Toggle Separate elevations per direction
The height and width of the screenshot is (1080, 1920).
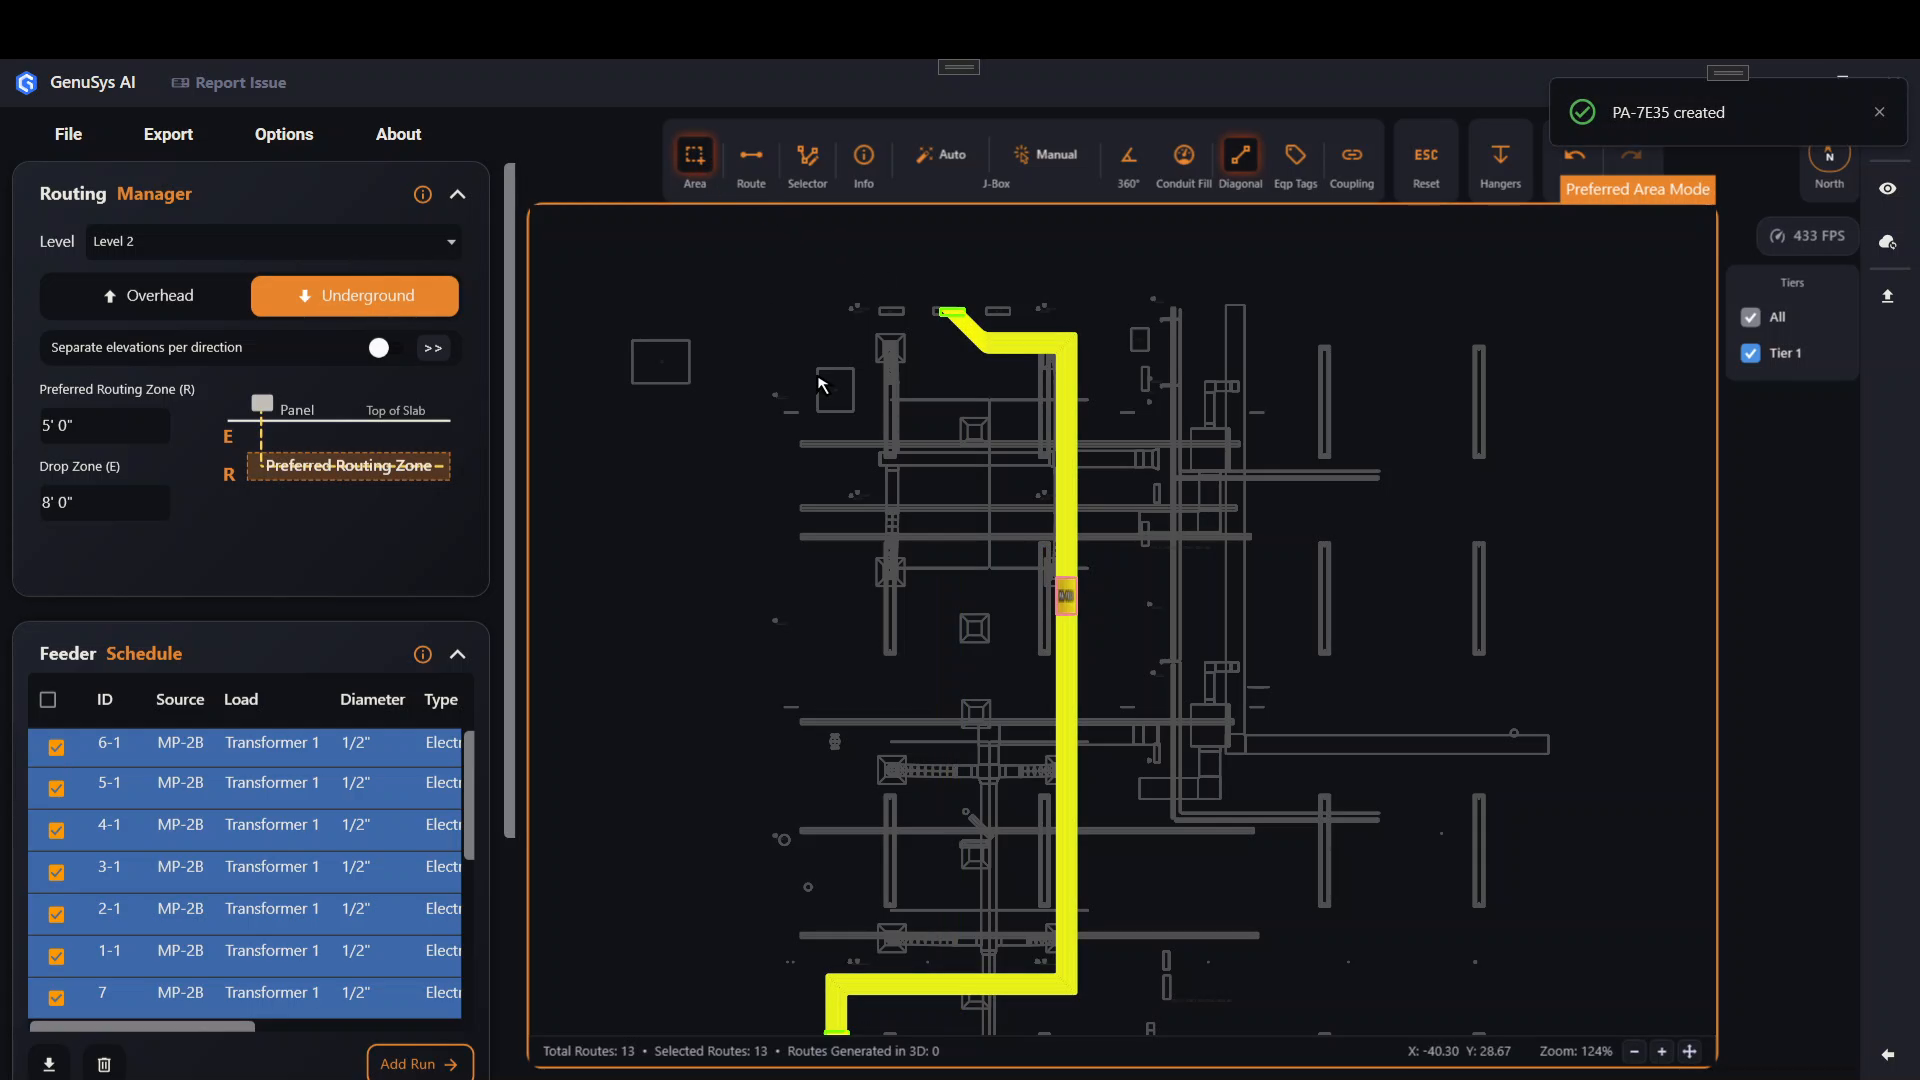pyautogui.click(x=384, y=348)
